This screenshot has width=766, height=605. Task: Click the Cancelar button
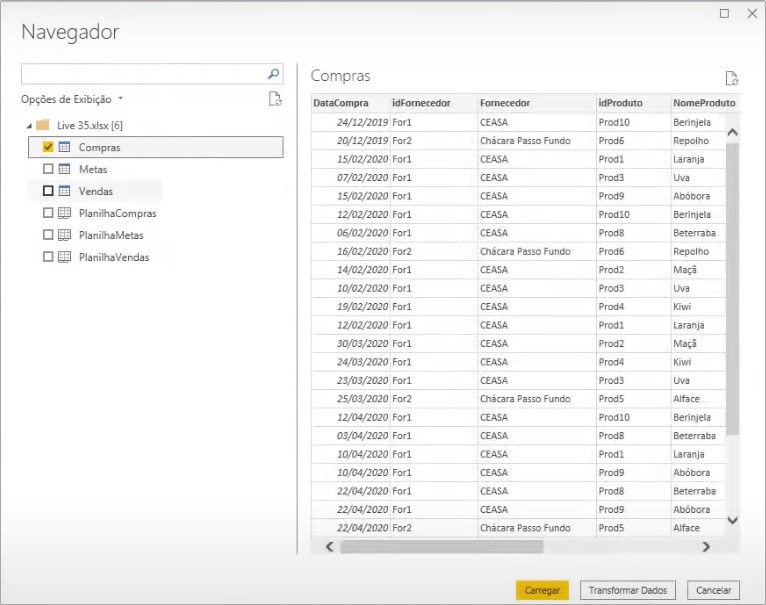point(713,590)
